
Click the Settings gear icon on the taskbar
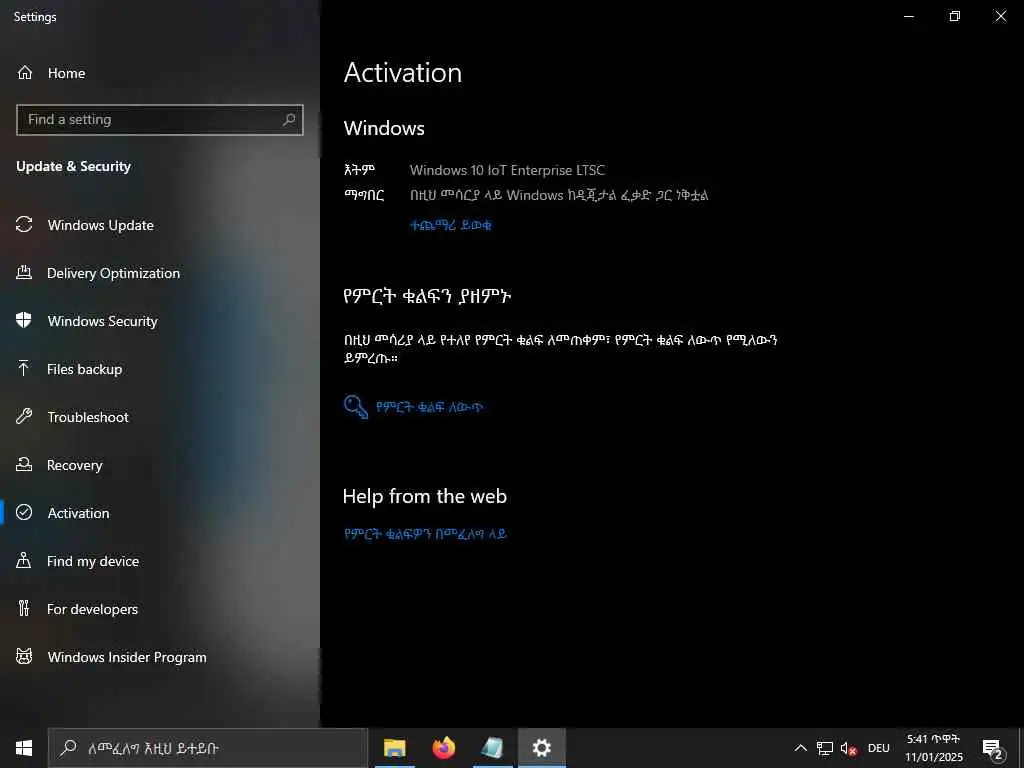[x=541, y=748]
